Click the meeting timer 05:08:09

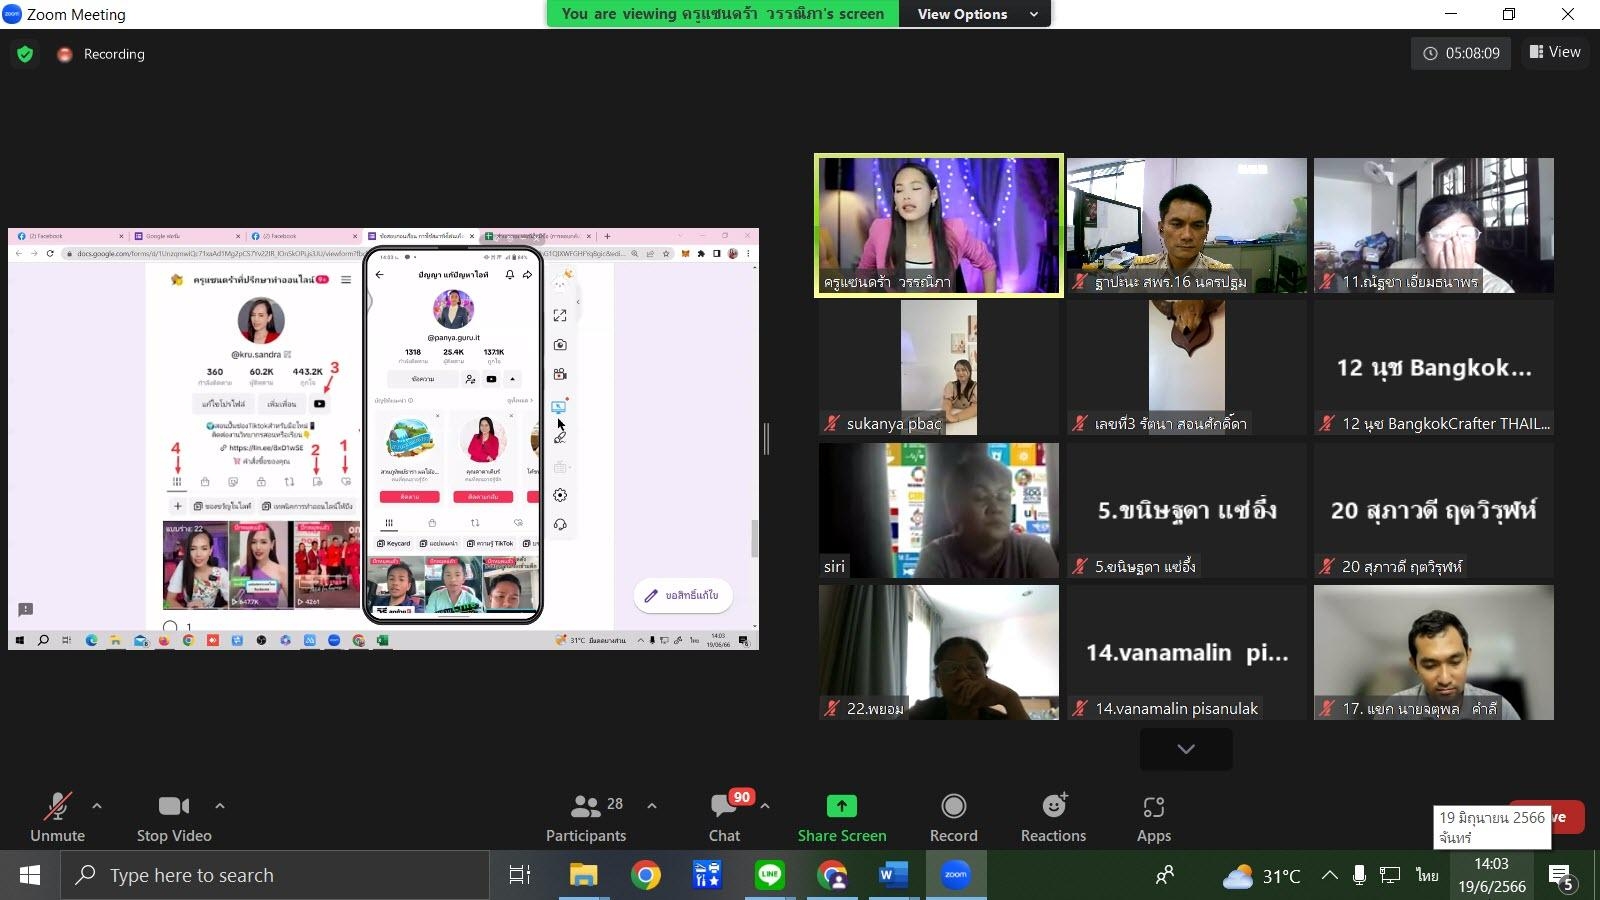pos(1462,53)
